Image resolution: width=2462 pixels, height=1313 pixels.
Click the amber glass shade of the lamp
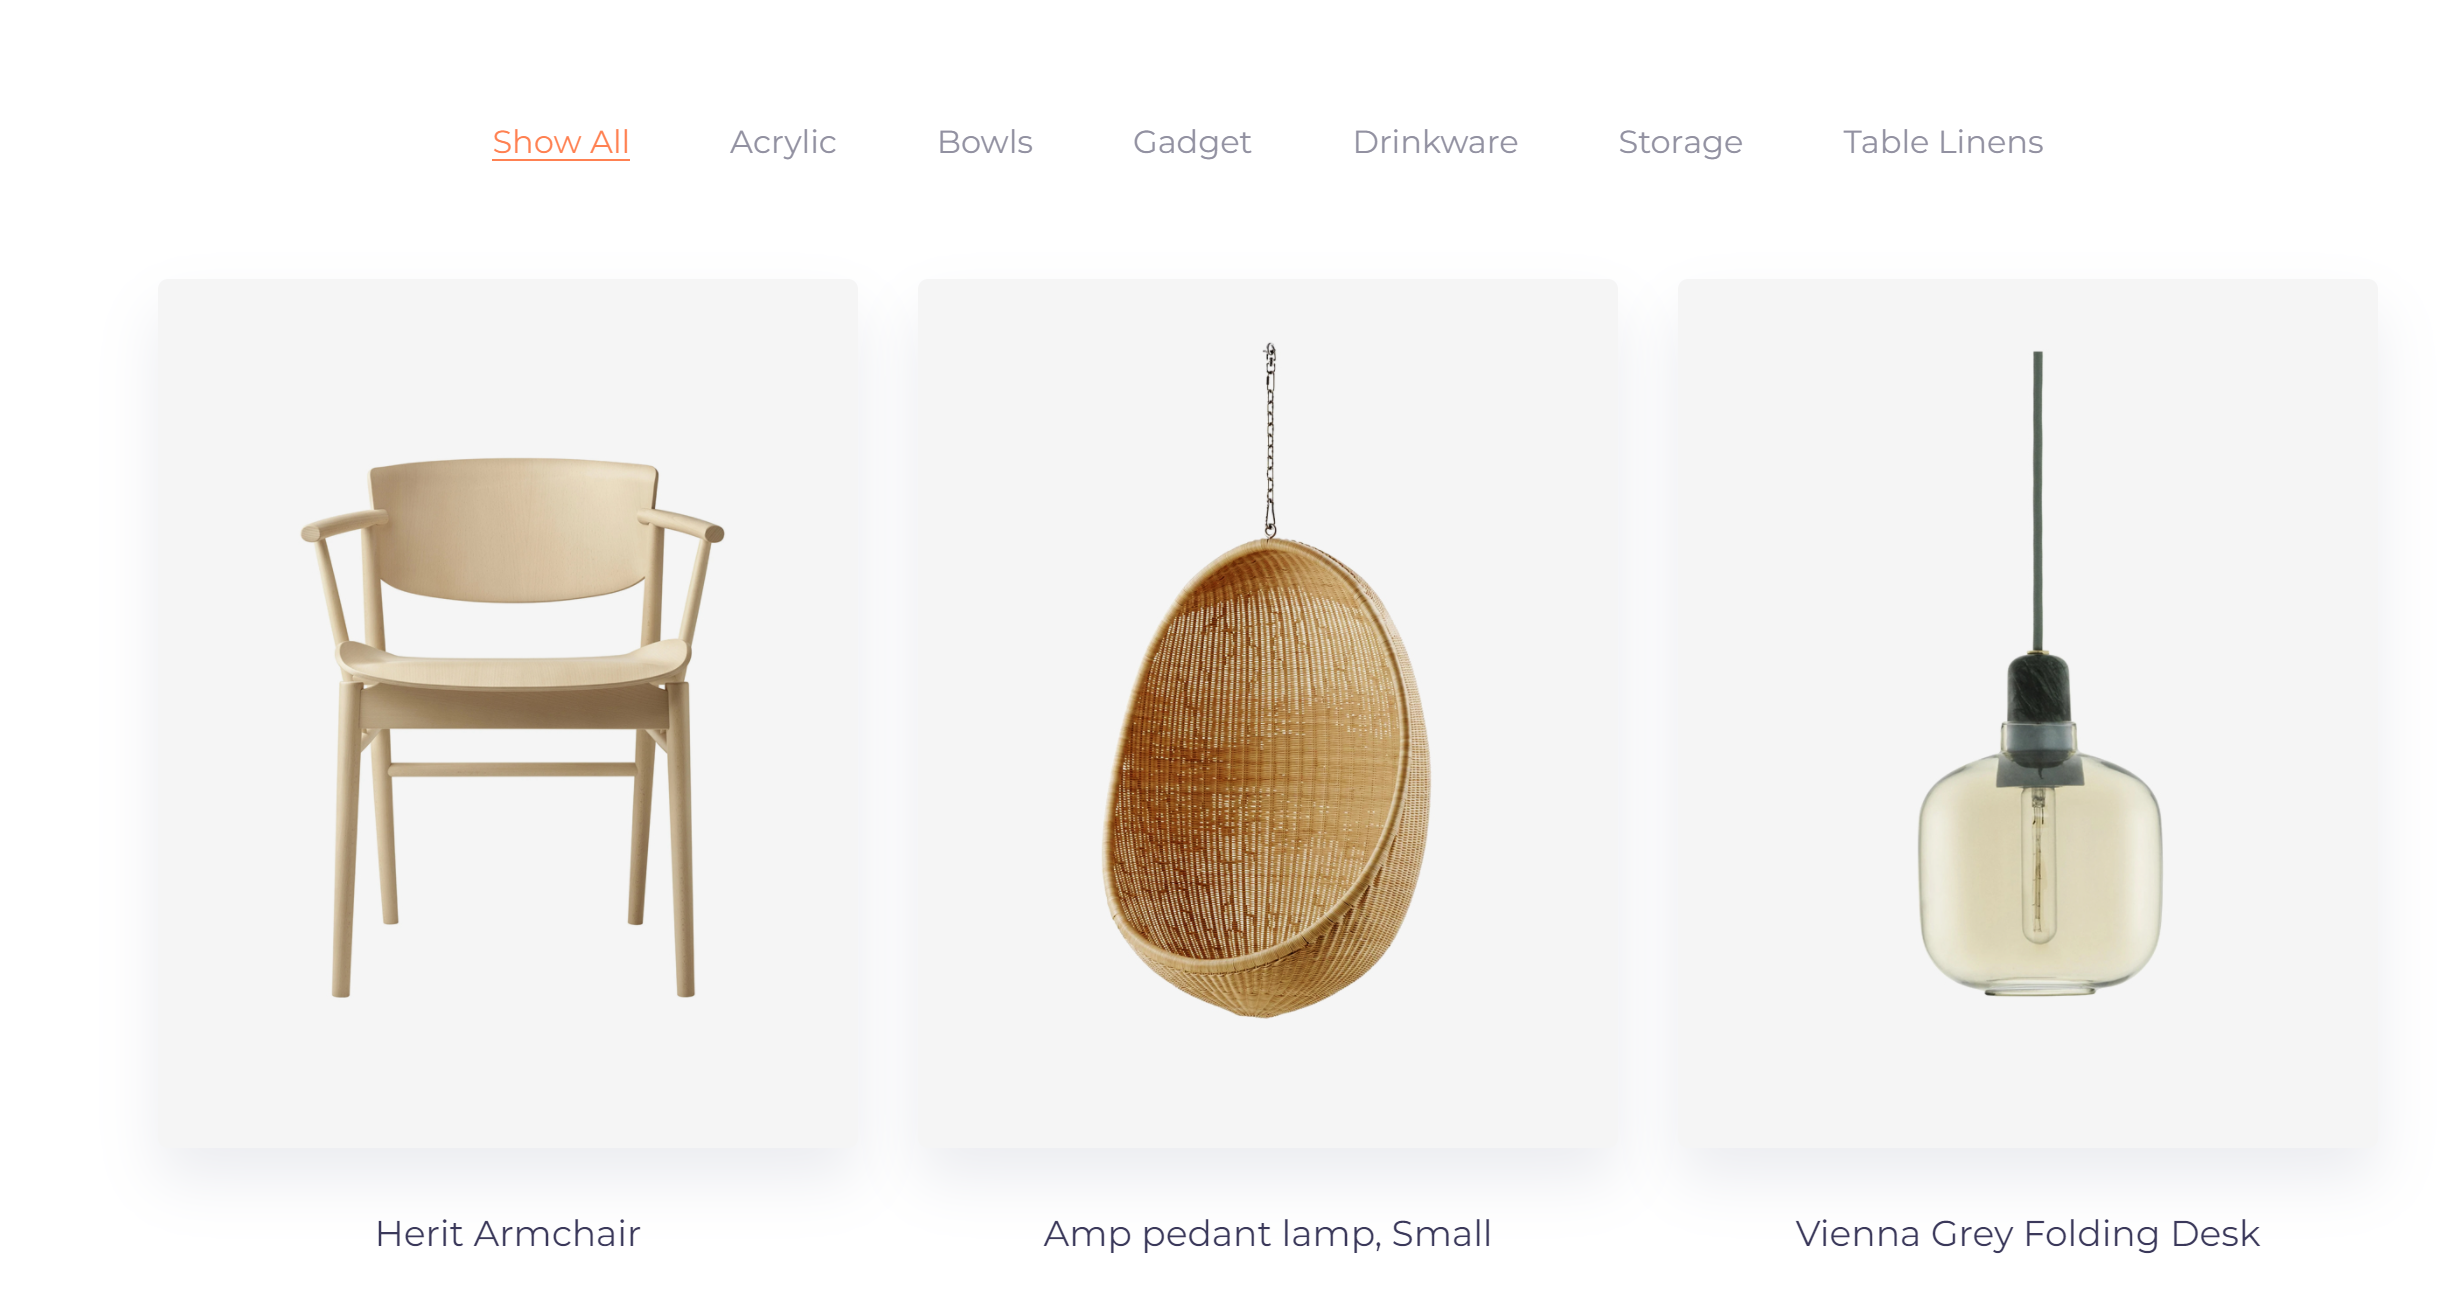(x=2040, y=880)
